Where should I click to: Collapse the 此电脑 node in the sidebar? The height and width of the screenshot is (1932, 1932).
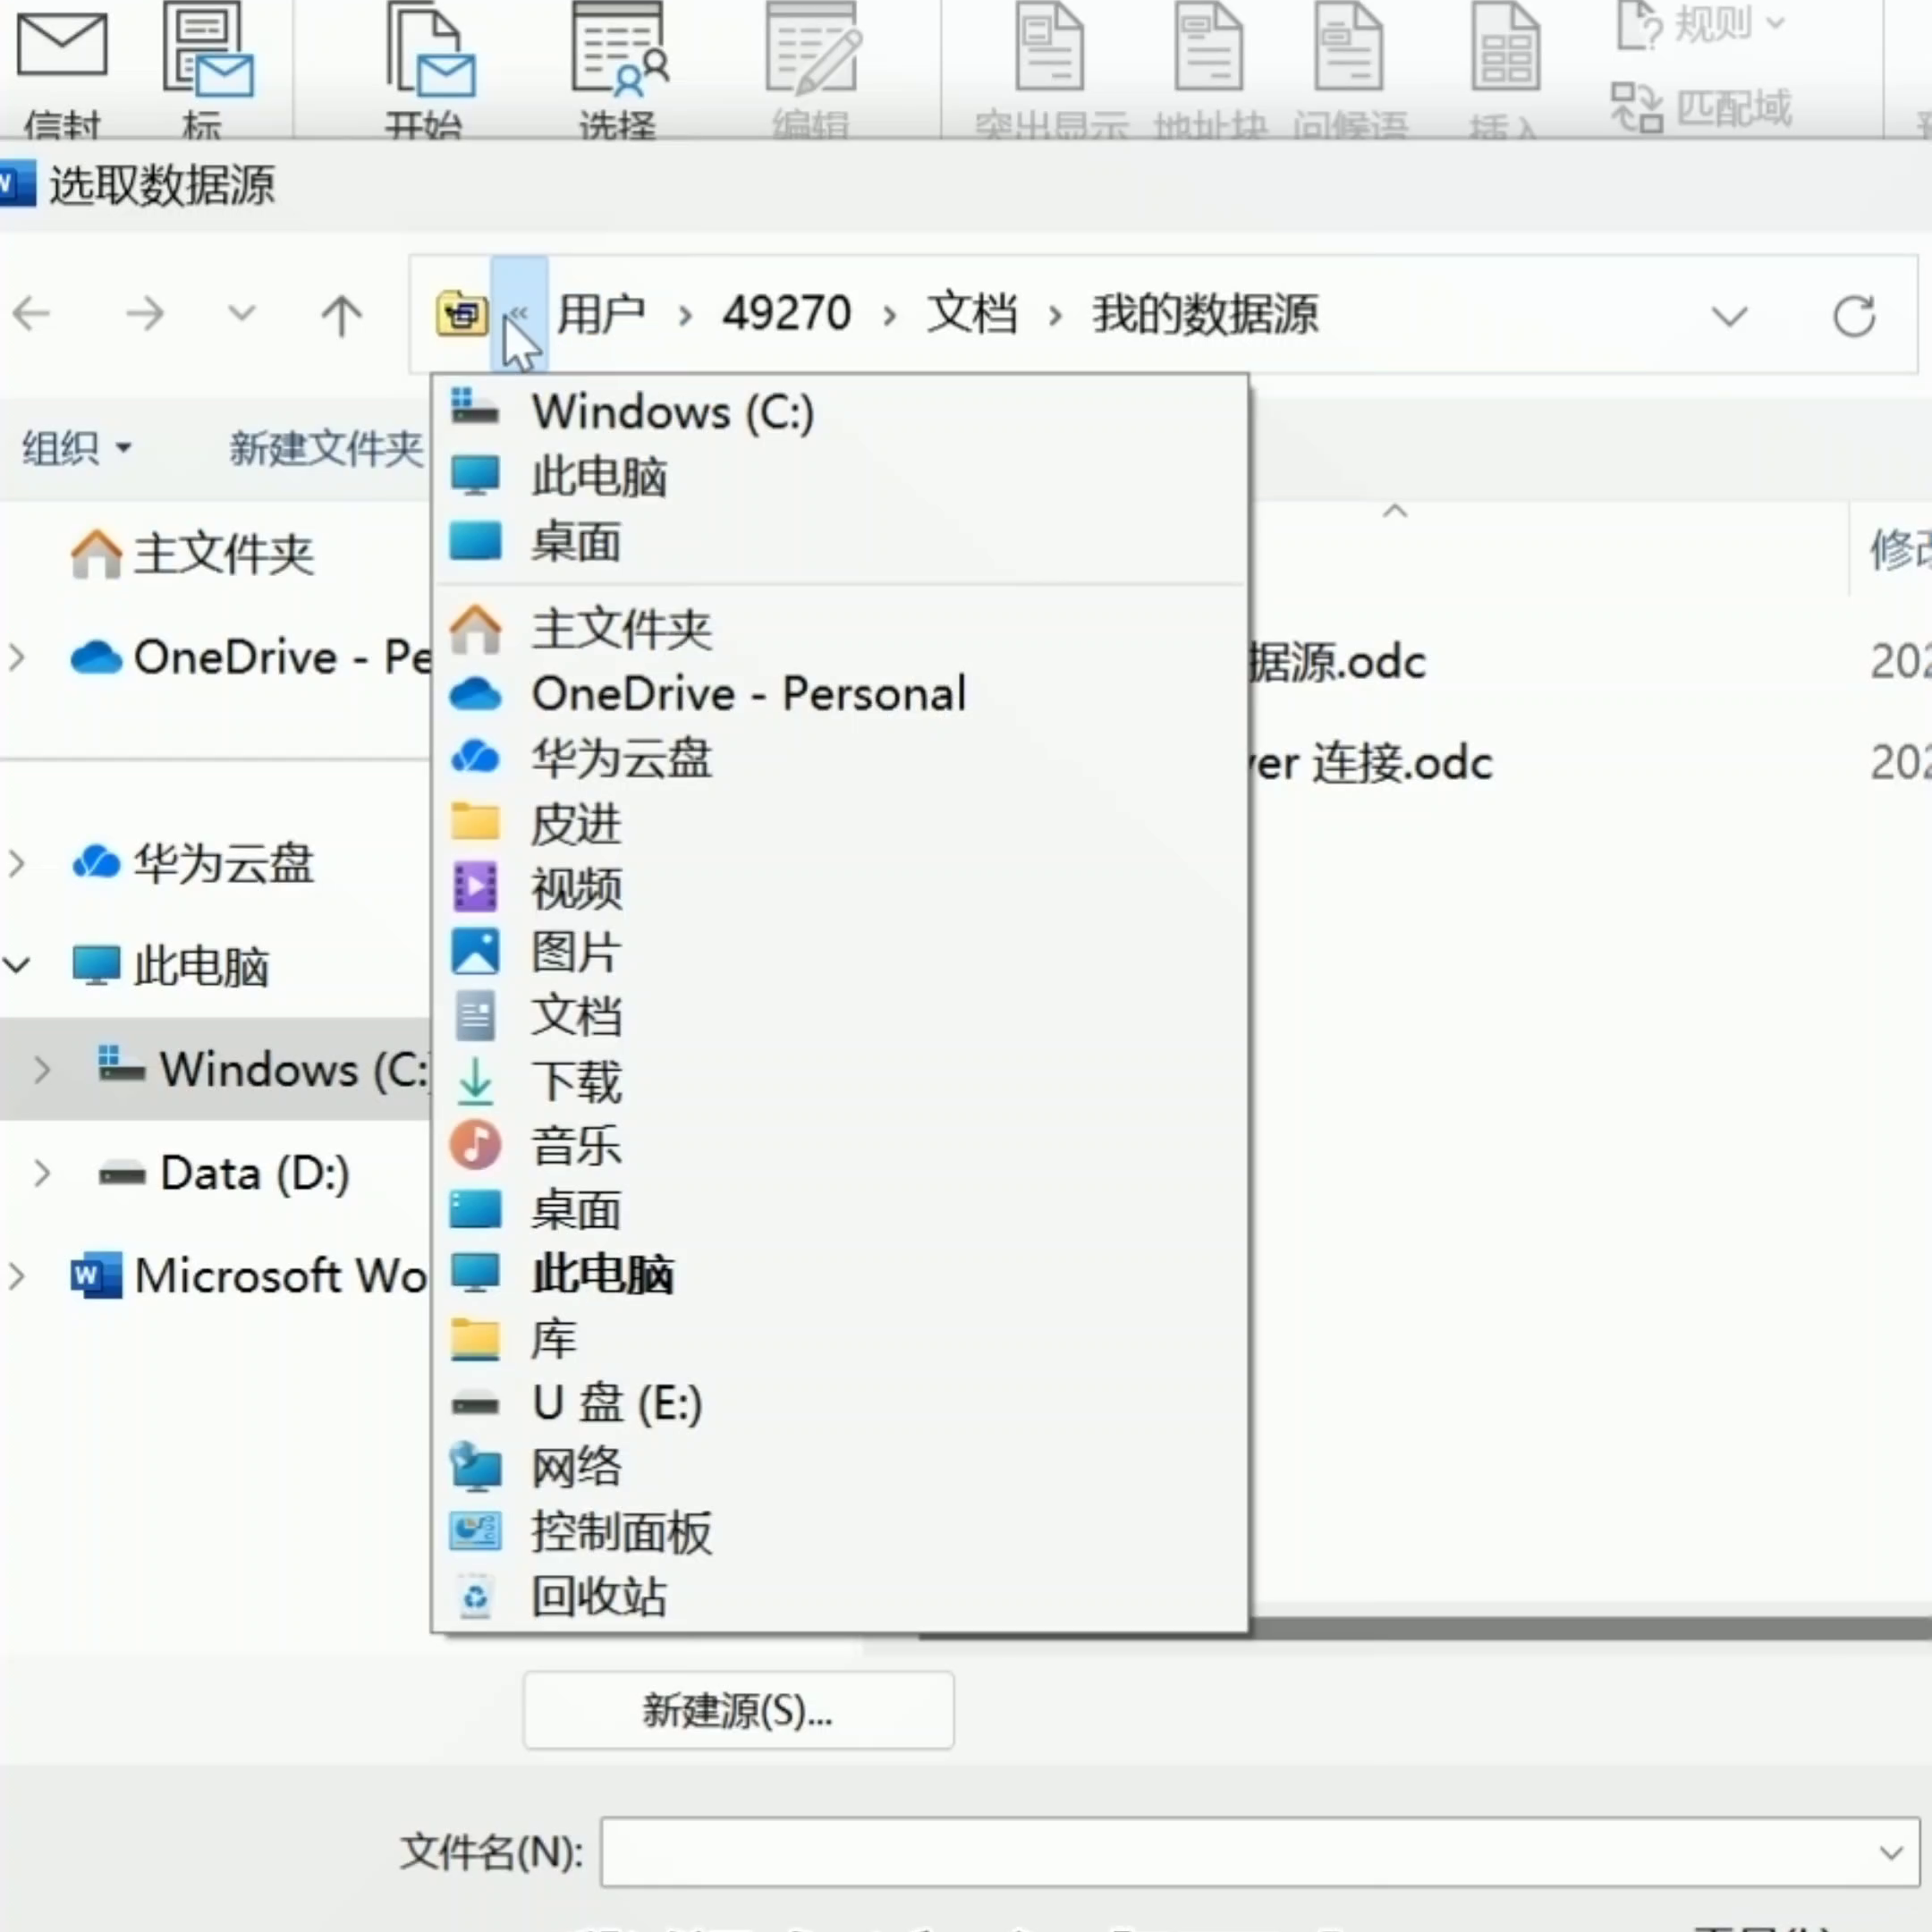(x=18, y=965)
